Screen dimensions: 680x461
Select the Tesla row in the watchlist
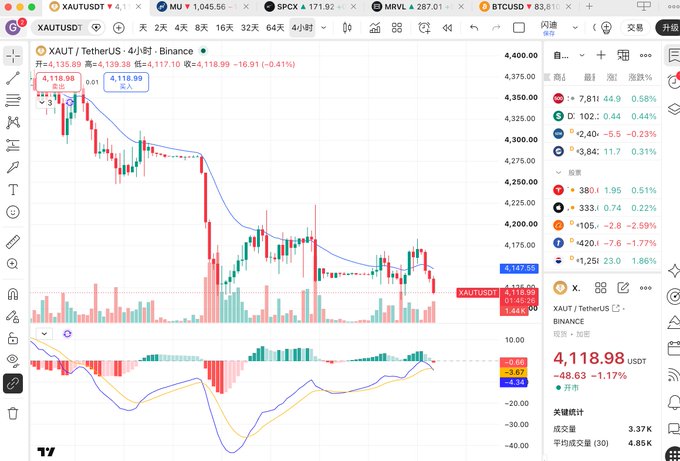603,190
